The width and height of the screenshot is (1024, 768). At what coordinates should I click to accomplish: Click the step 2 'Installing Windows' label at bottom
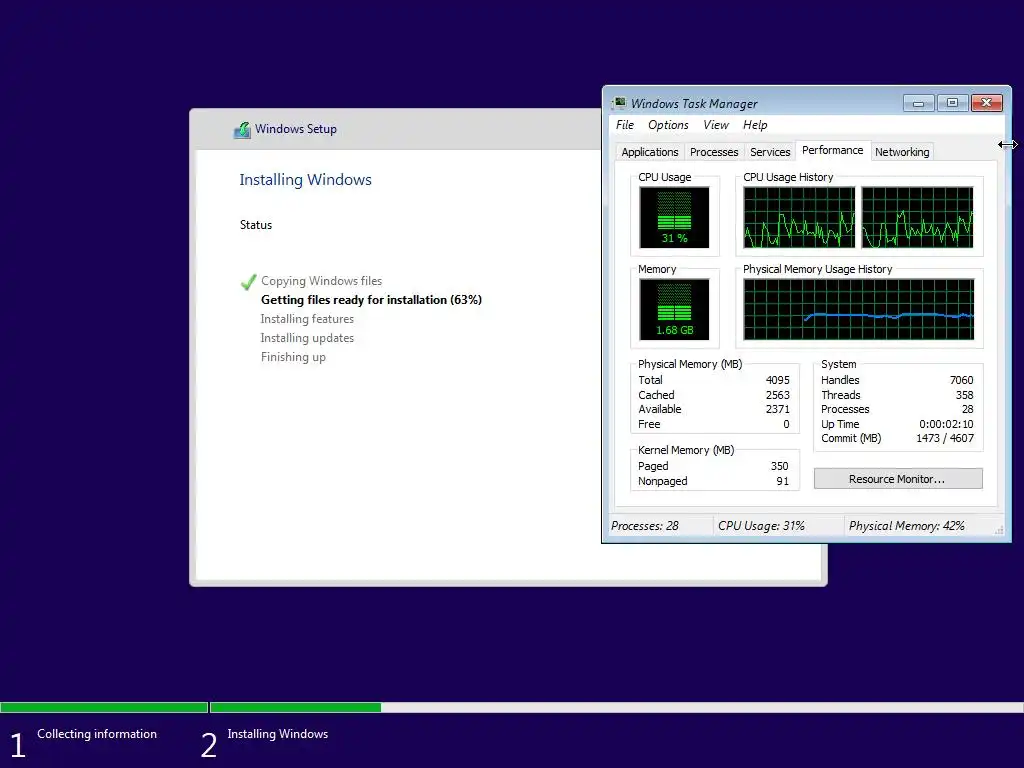pos(278,734)
